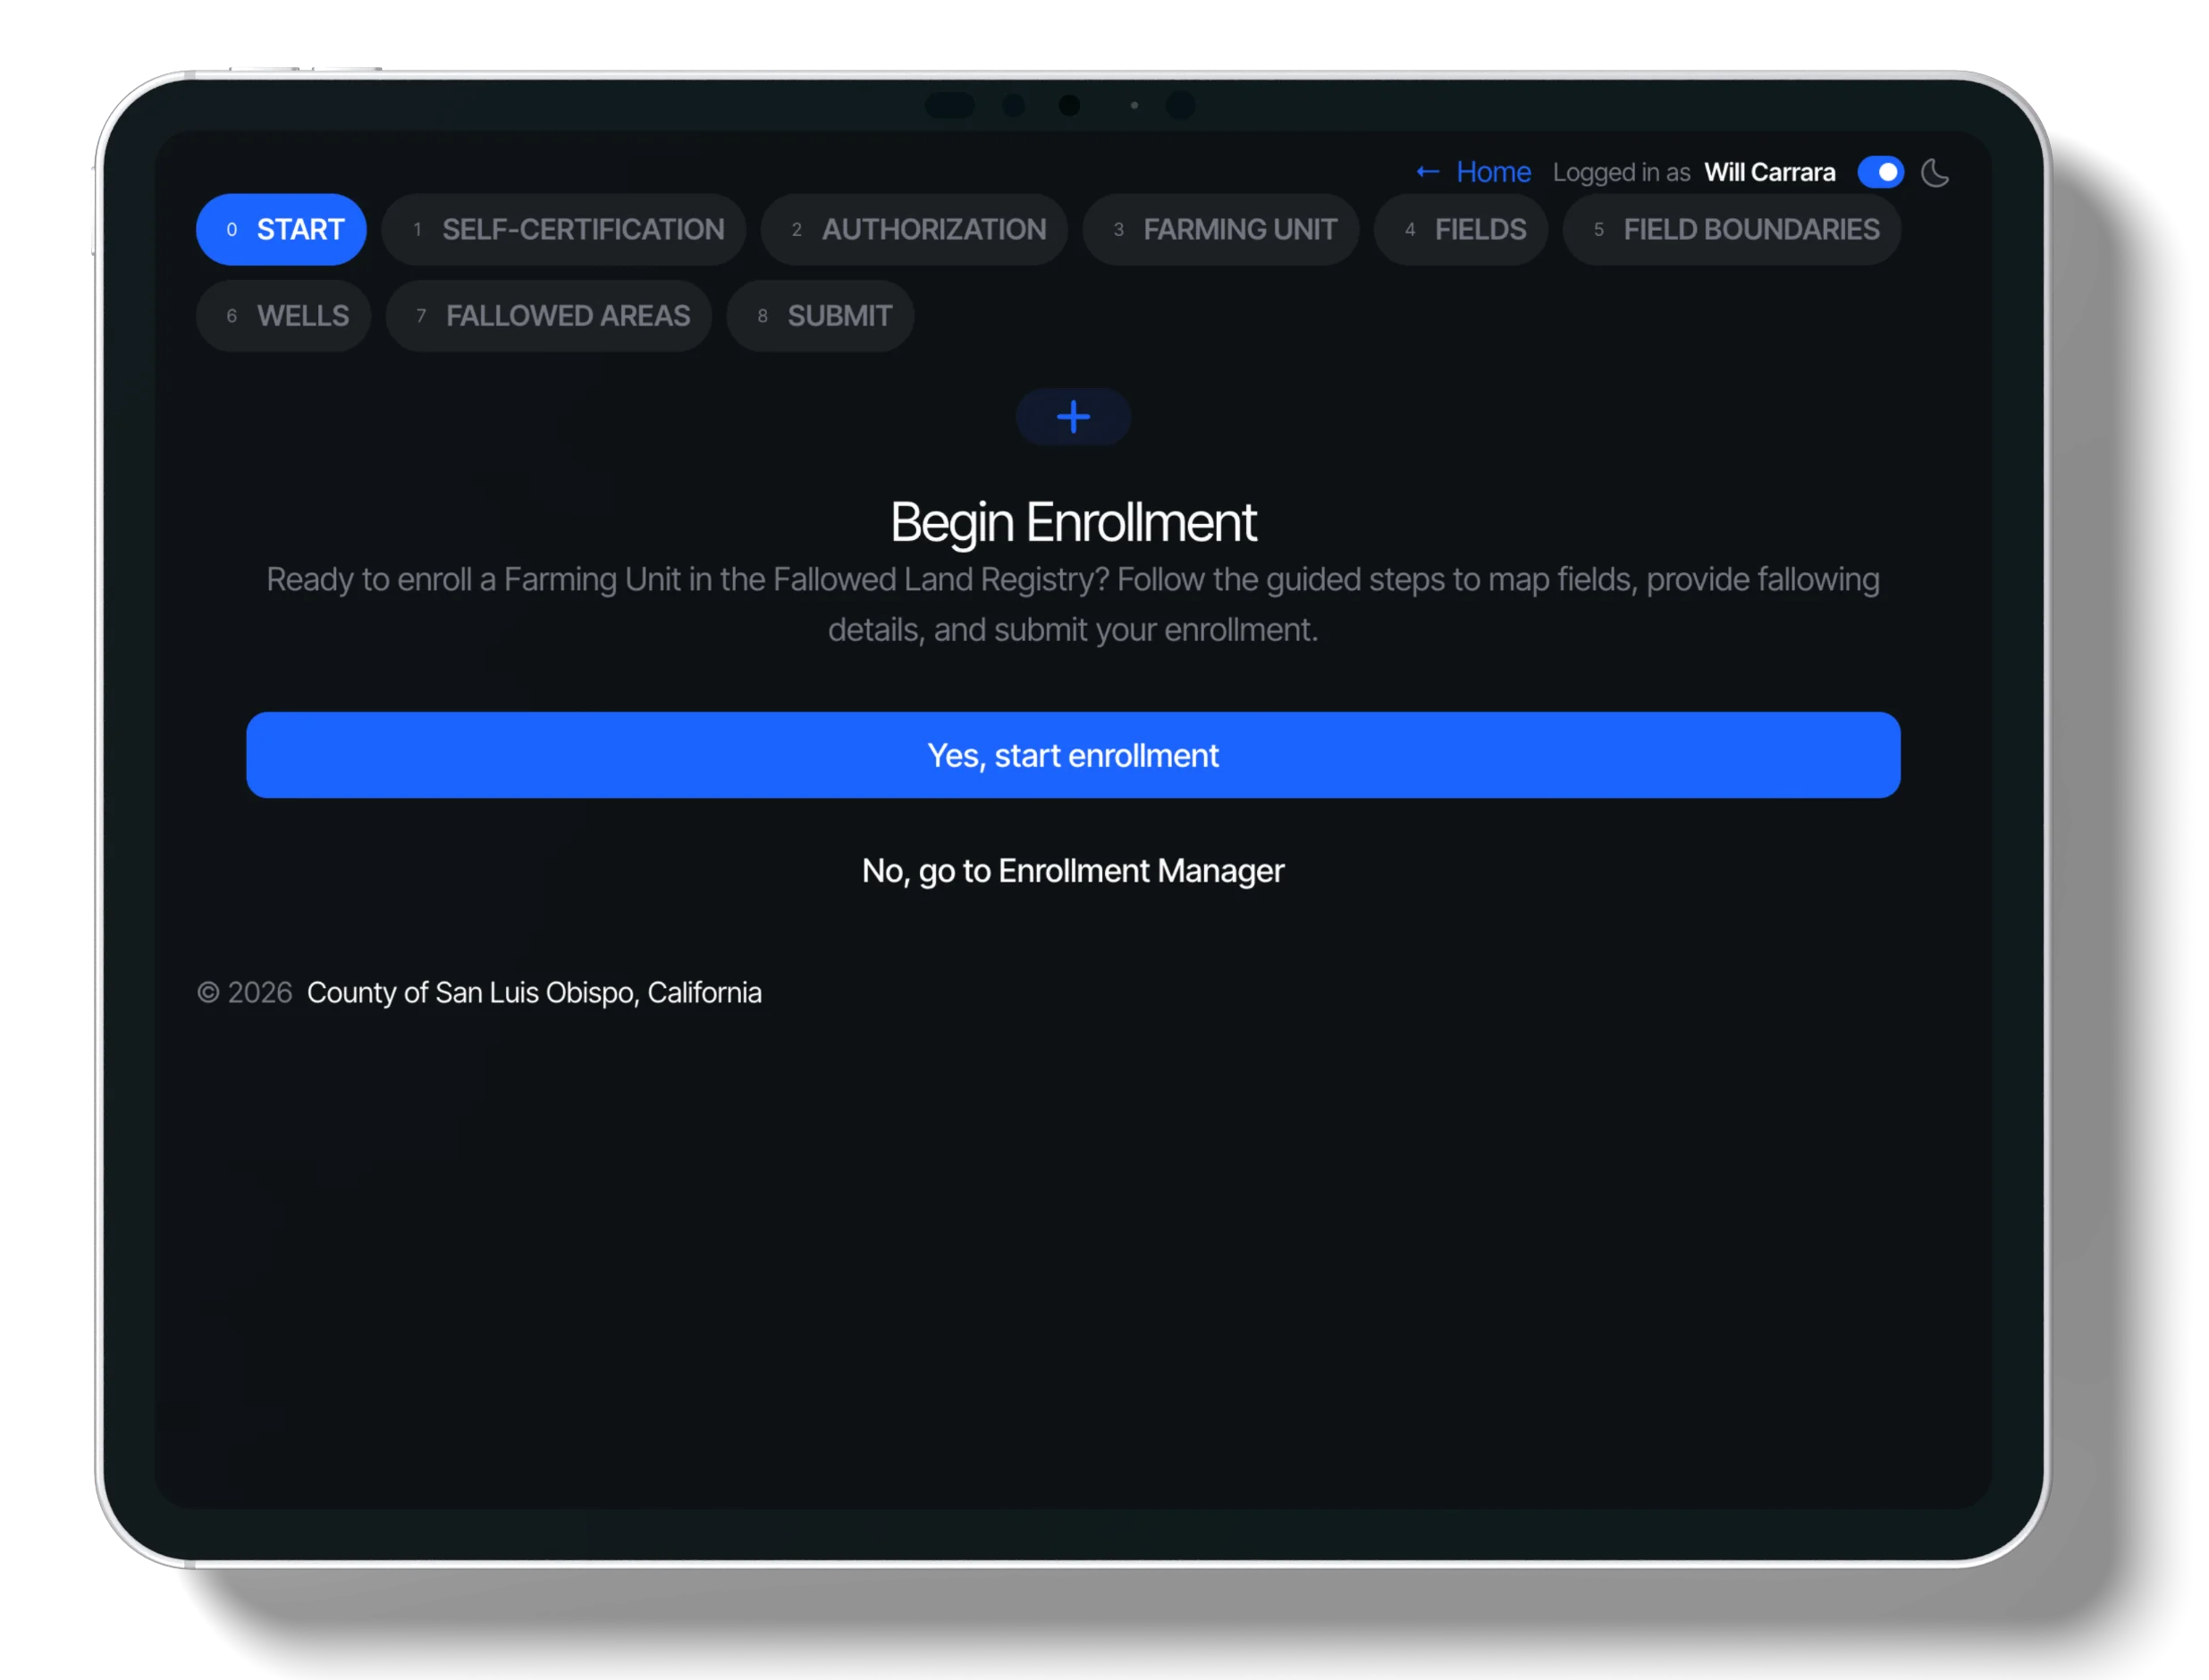
Task: Toggle the dark mode switch
Action: pyautogui.click(x=1881, y=172)
